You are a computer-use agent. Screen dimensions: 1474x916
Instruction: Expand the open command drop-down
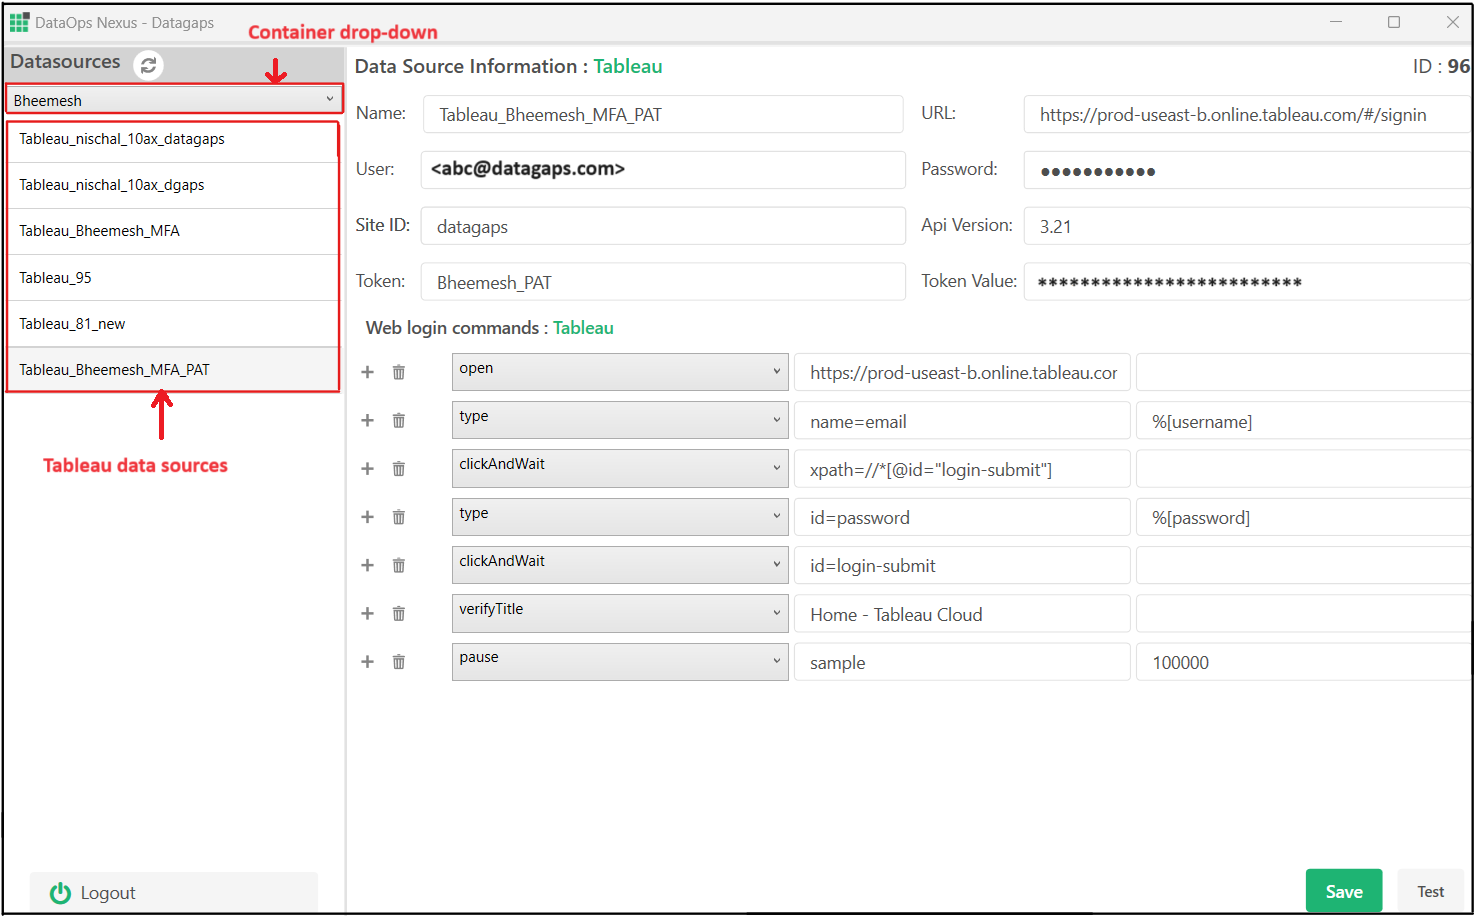point(619,371)
